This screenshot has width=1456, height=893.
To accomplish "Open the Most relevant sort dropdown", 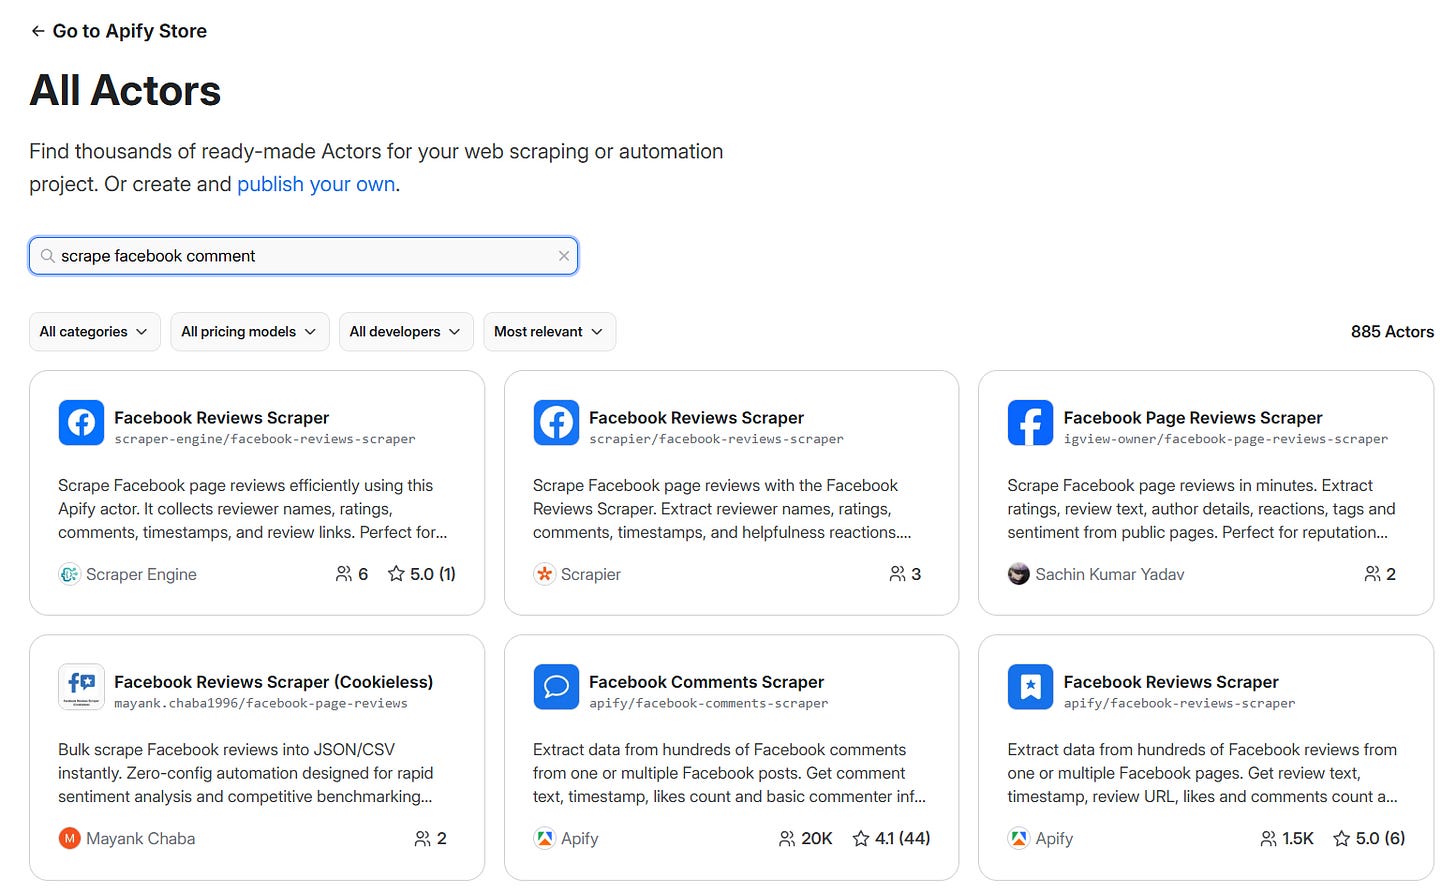I will (549, 332).
